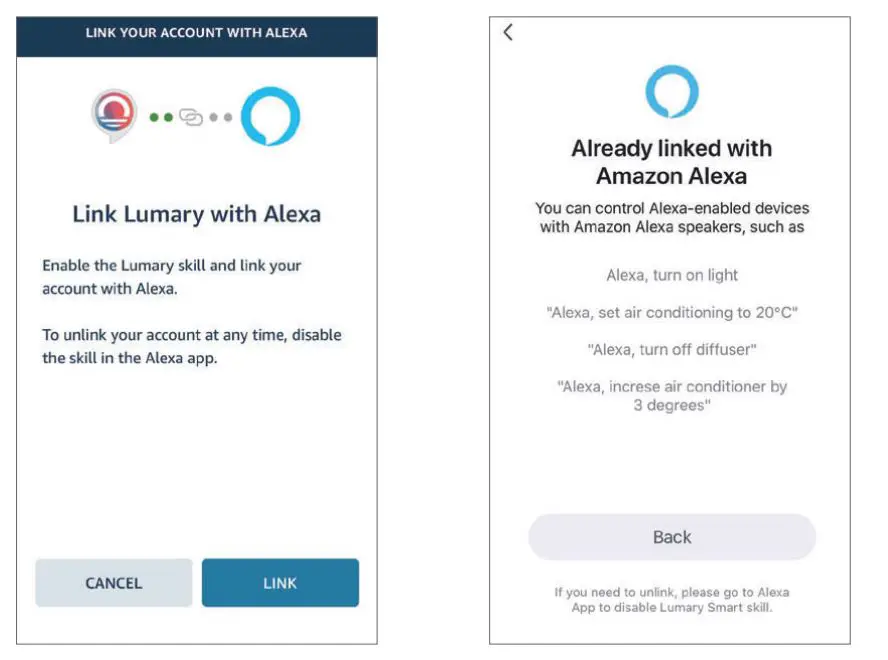Select the Alexa, turn off diffuser example
This screenshot has width=888, height=660.
pyautogui.click(x=672, y=350)
